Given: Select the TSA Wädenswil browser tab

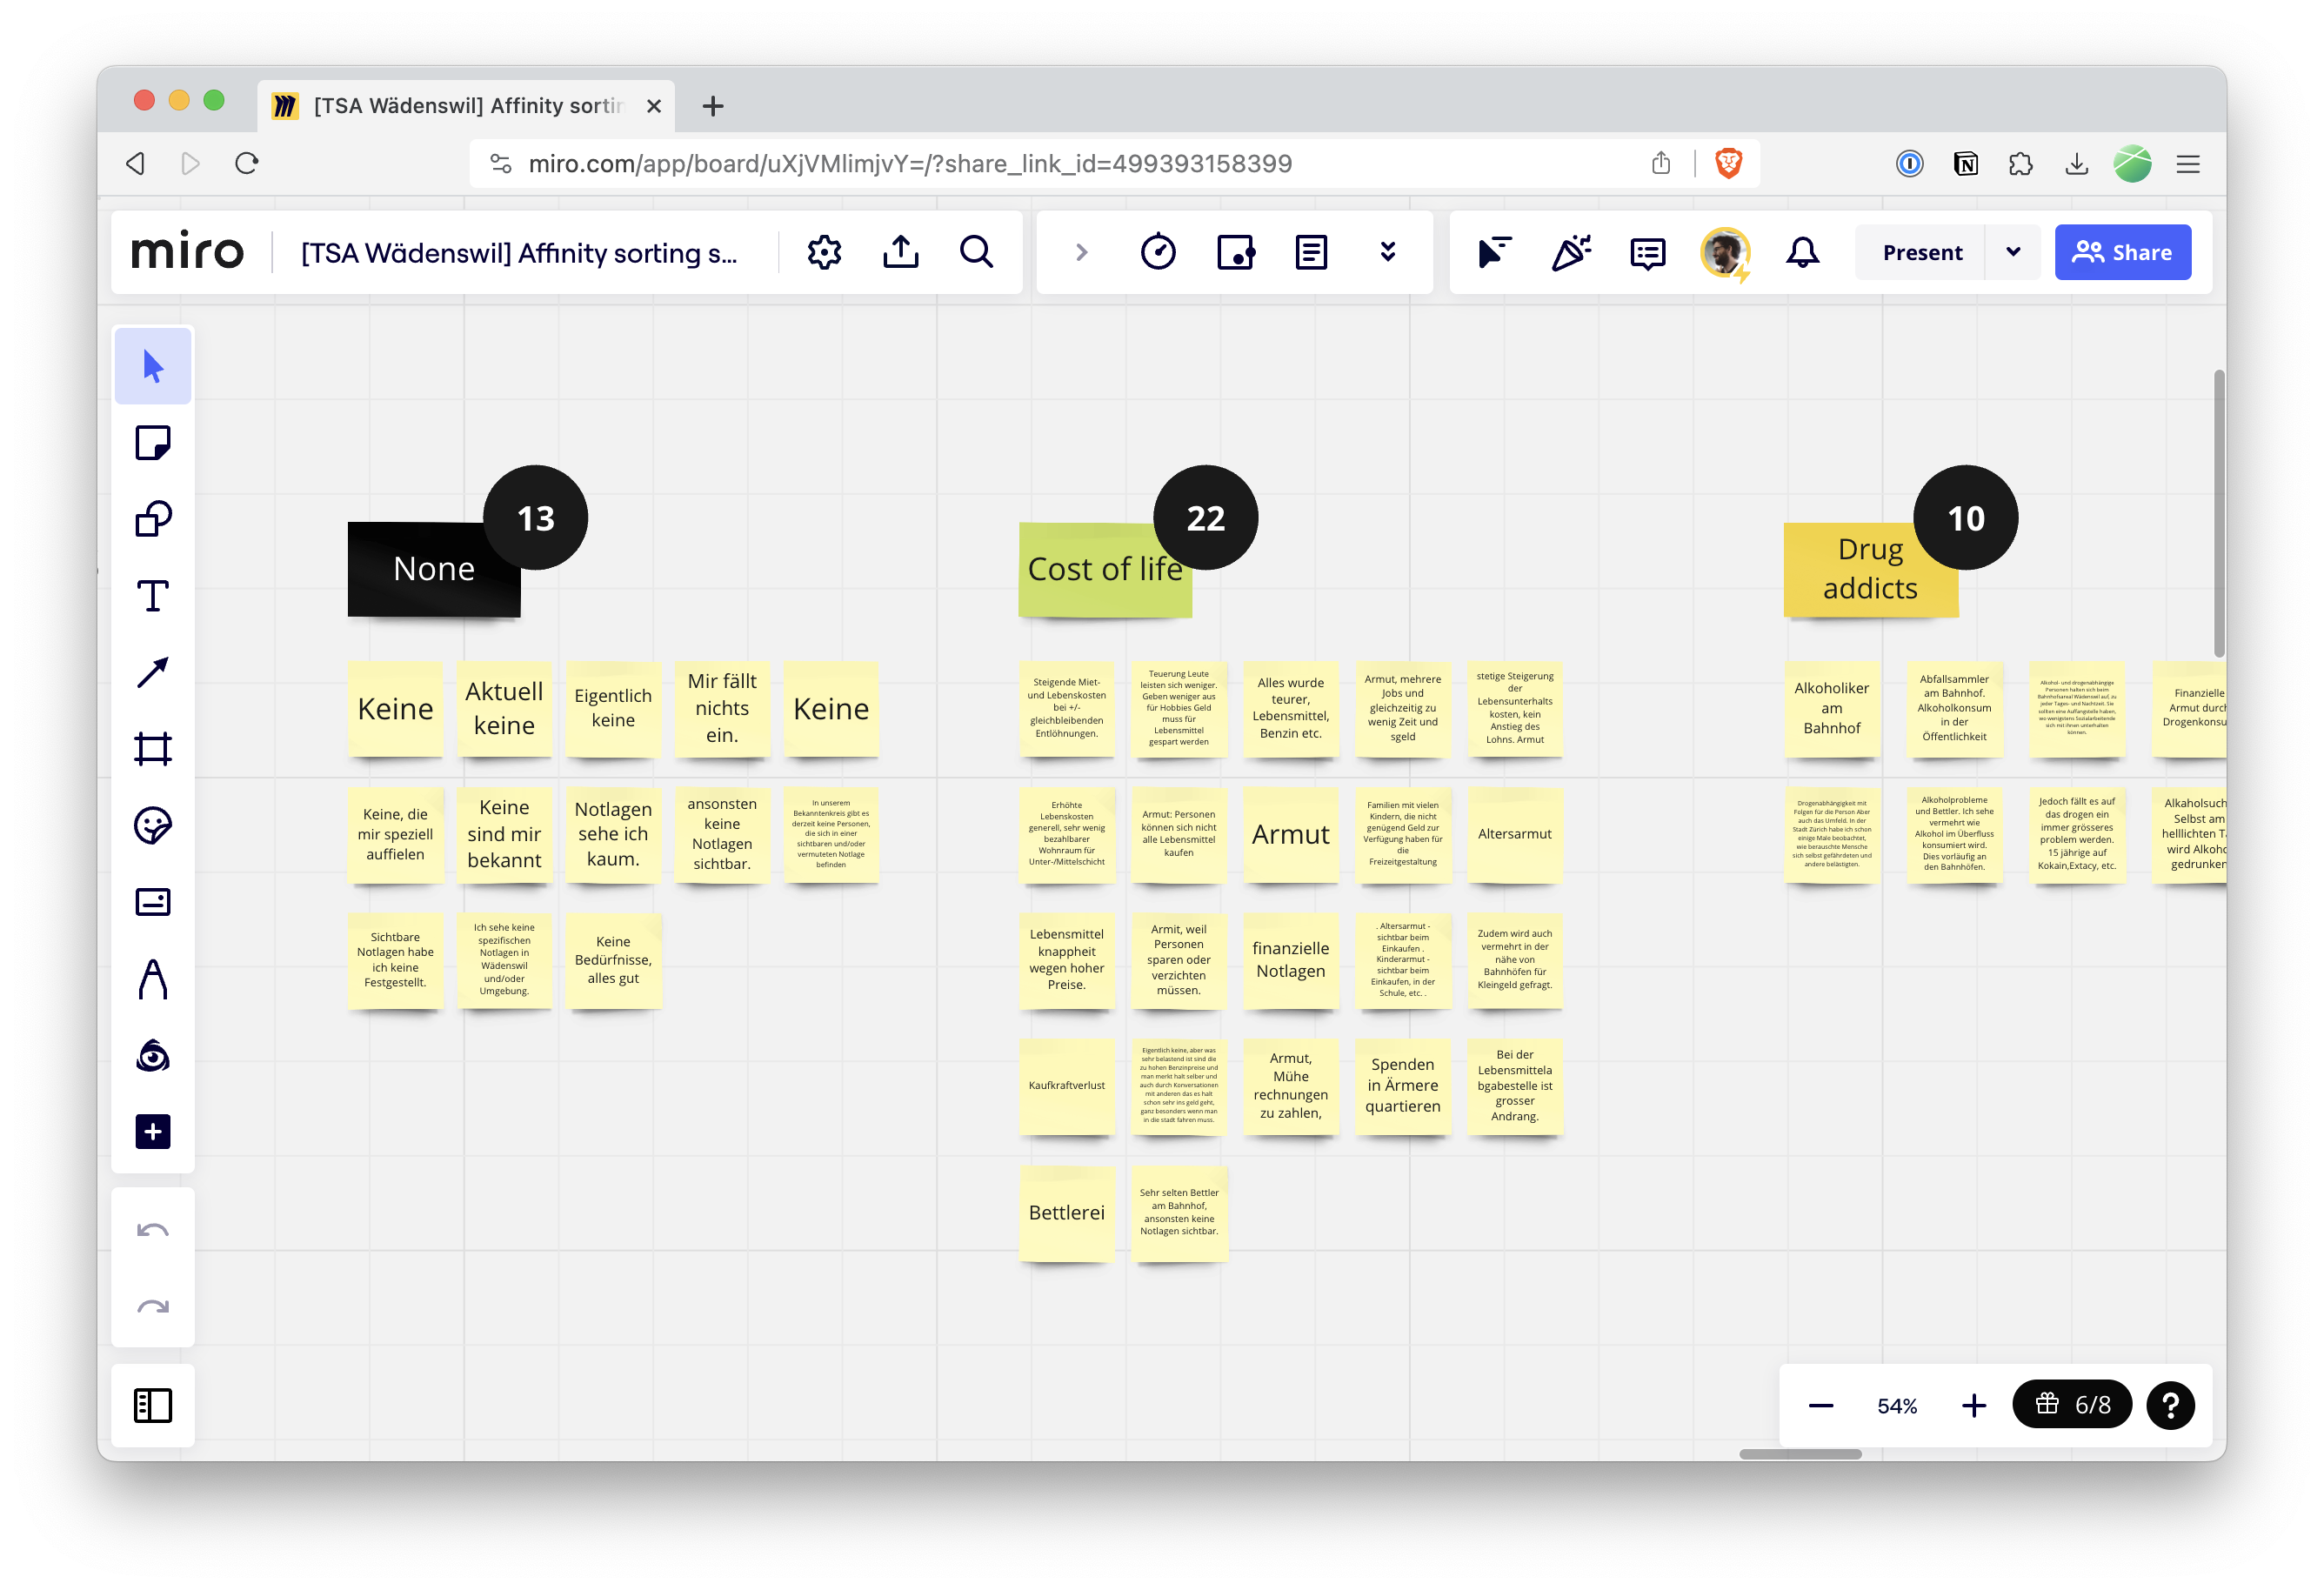Looking at the screenshot, I should tap(466, 105).
